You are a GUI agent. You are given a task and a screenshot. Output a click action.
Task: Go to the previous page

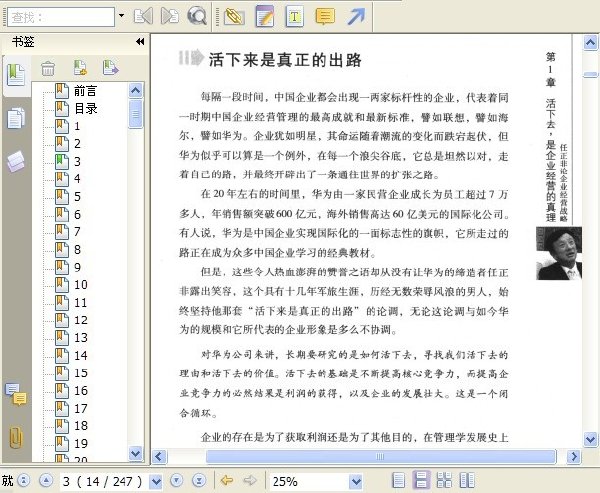(x=46, y=480)
